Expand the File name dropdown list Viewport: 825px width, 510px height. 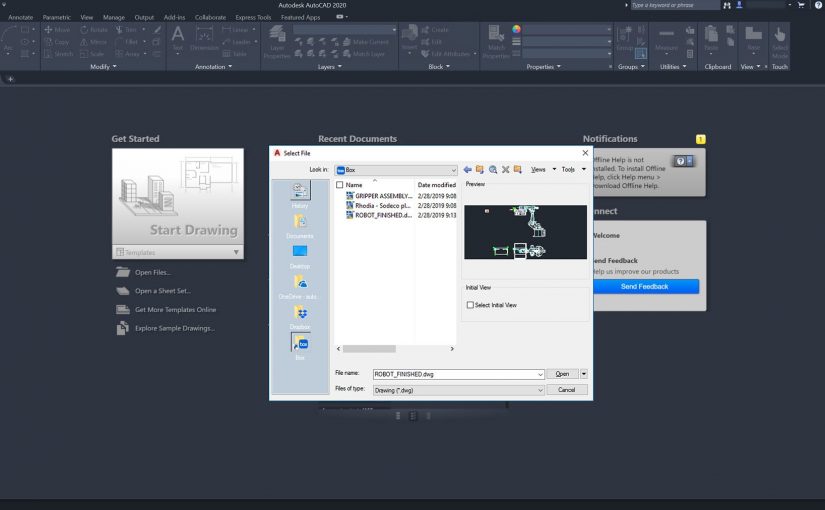tap(540, 374)
